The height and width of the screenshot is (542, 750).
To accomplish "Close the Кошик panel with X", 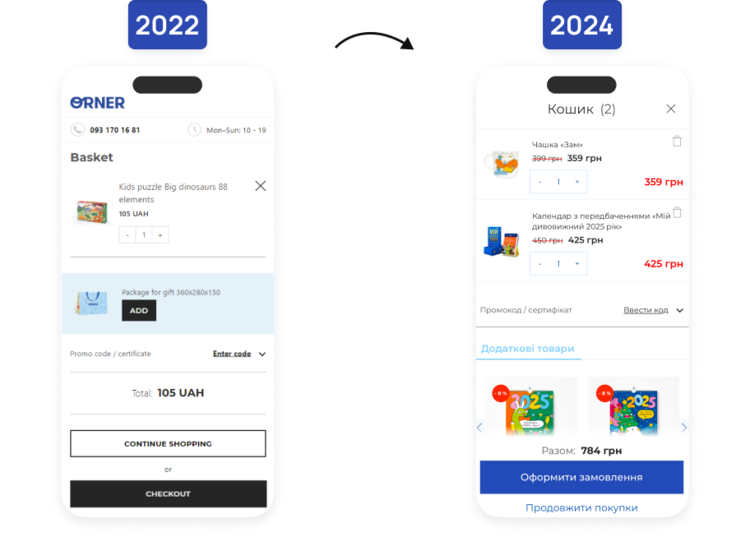I will click(671, 109).
